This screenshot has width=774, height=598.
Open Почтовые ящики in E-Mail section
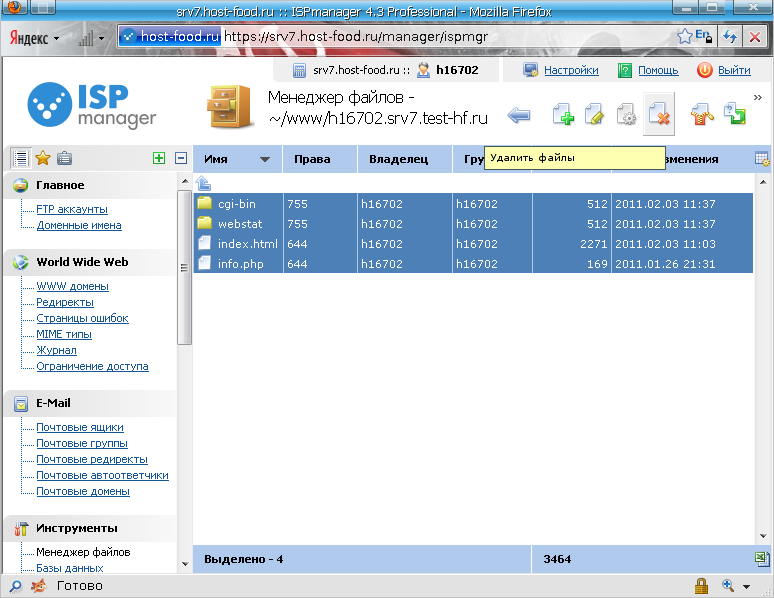(80, 428)
